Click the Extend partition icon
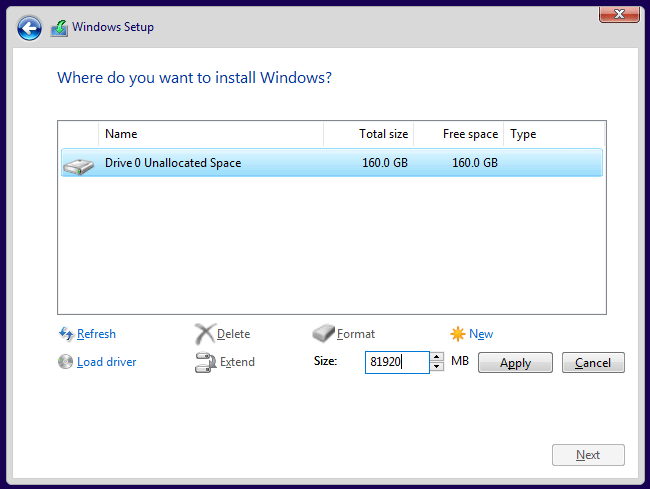Viewport: 650px width, 489px height. pos(205,362)
